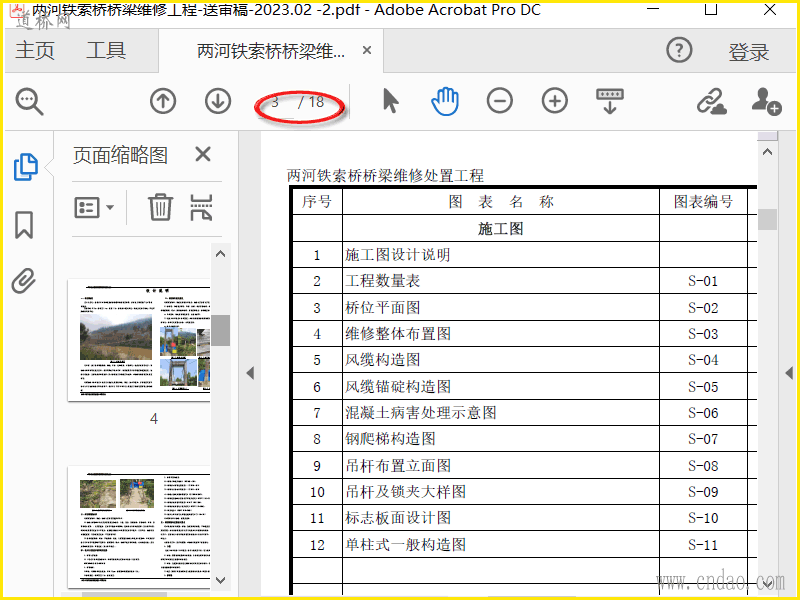Click the S-11 drawing number cell
Image resolution: width=800 pixels, height=600 pixels.
tap(703, 545)
